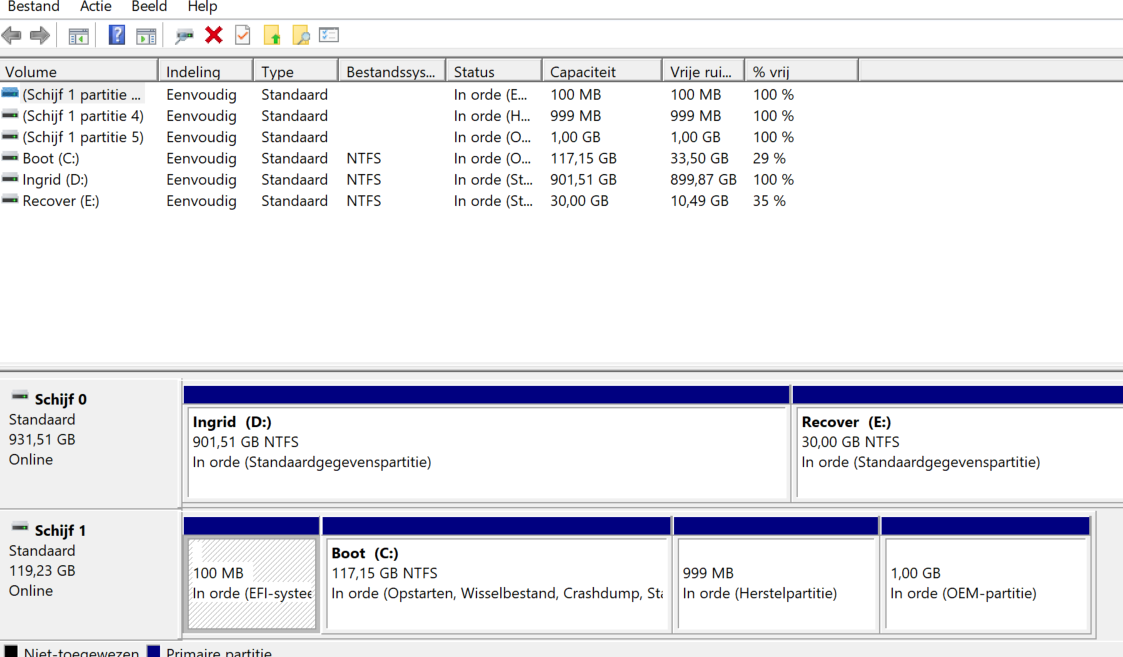Open the Actie menu
The image size is (1123, 657).
pyautogui.click(x=96, y=7)
